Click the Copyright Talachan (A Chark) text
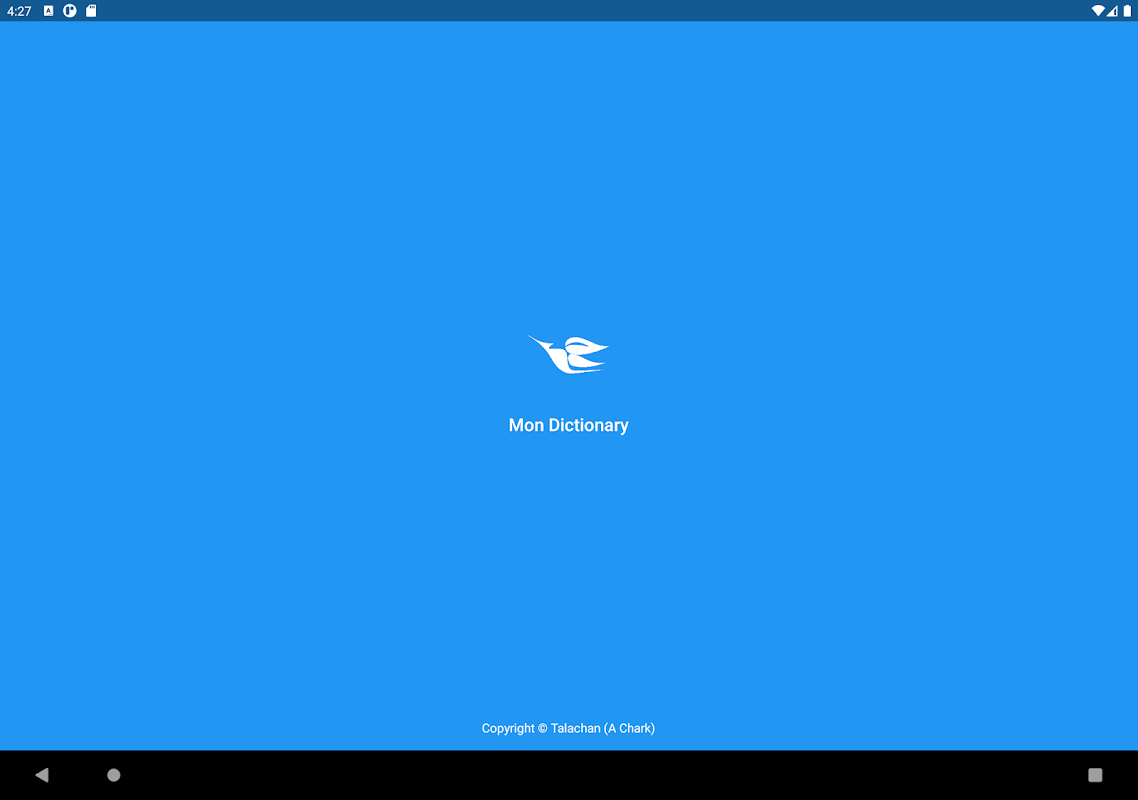Screen dimensions: 1138x800 coord(568,728)
